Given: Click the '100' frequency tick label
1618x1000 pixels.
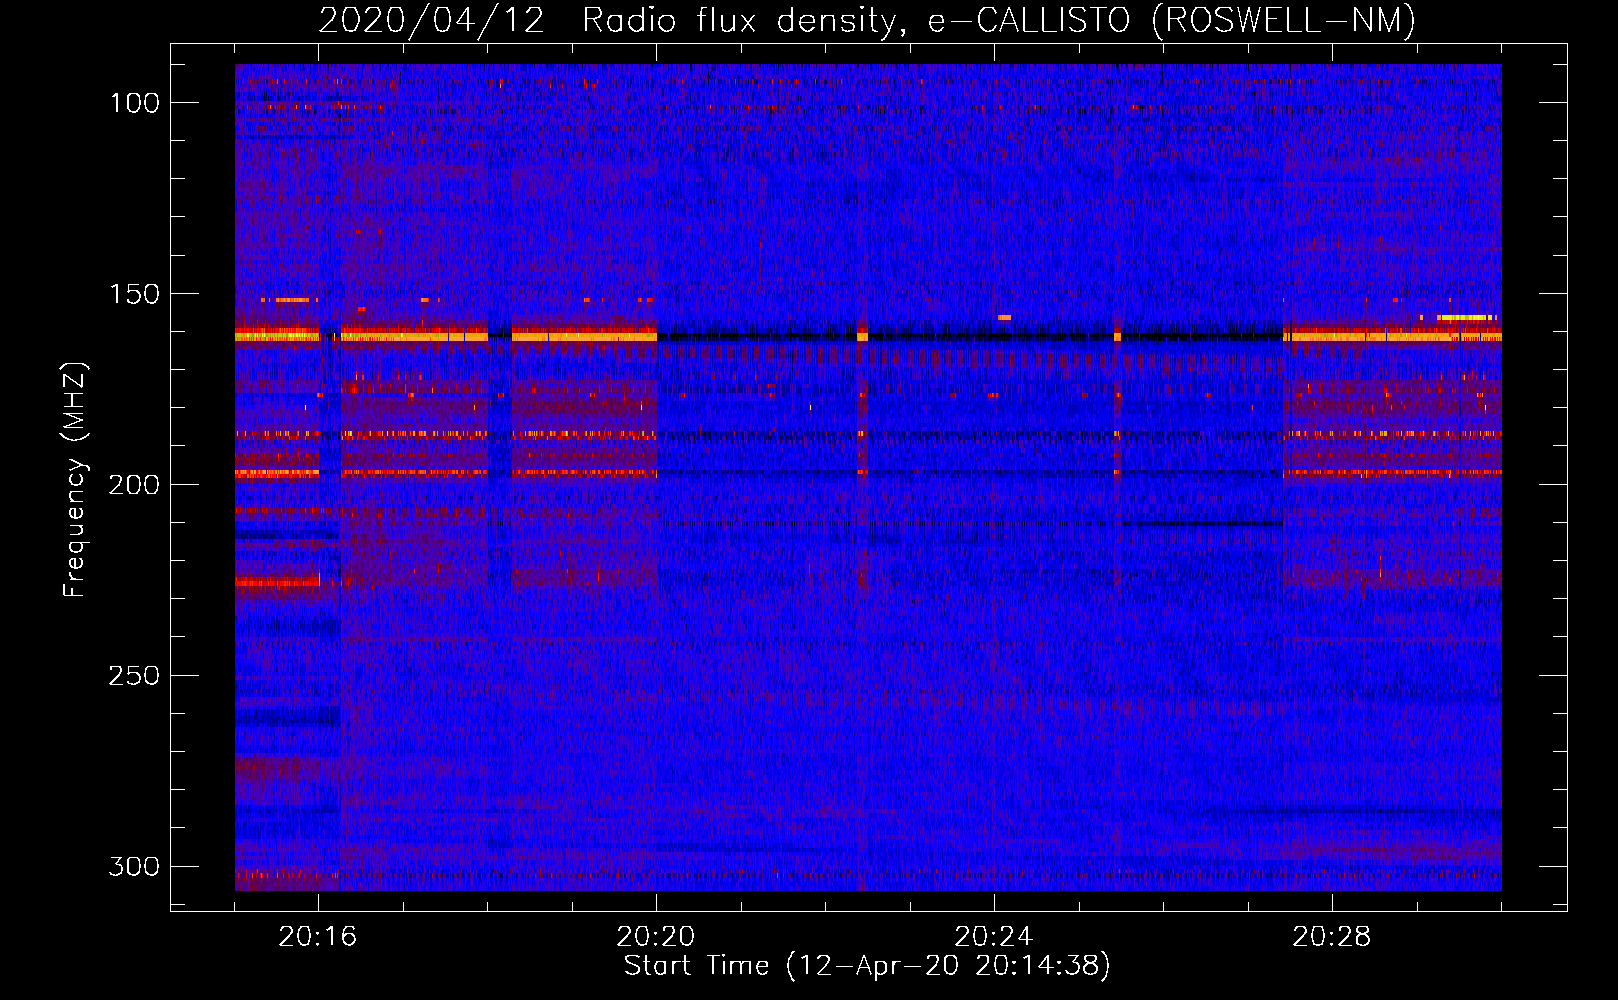Looking at the screenshot, I should 134,103.
